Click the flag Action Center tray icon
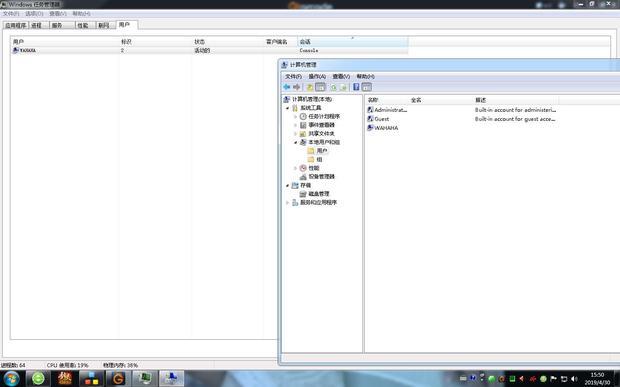Image resolution: width=620 pixels, height=387 pixels. (x=554, y=379)
